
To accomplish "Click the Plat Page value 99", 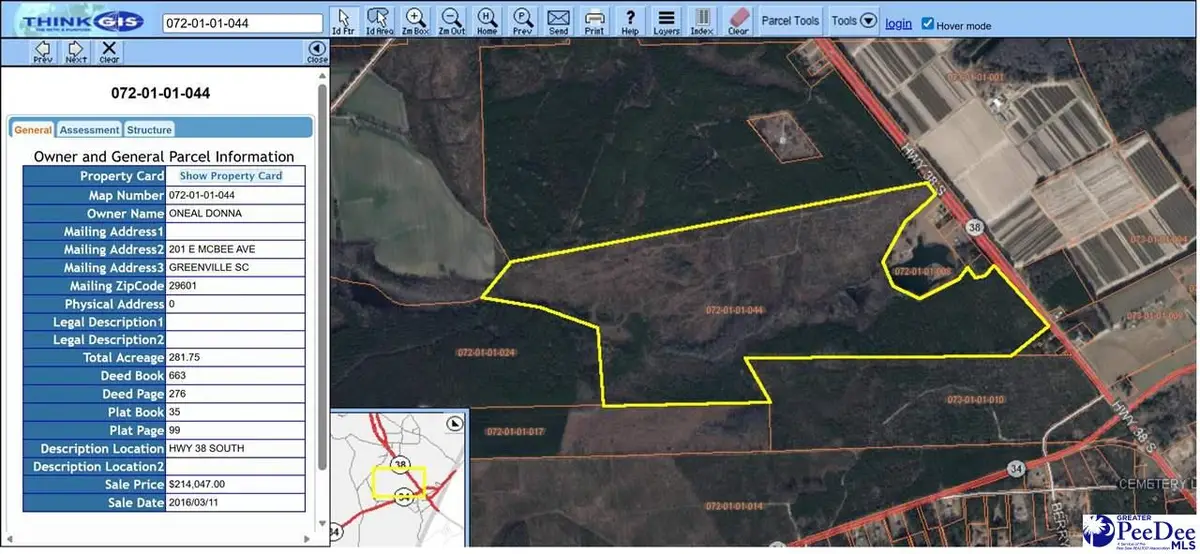I will [x=175, y=429].
